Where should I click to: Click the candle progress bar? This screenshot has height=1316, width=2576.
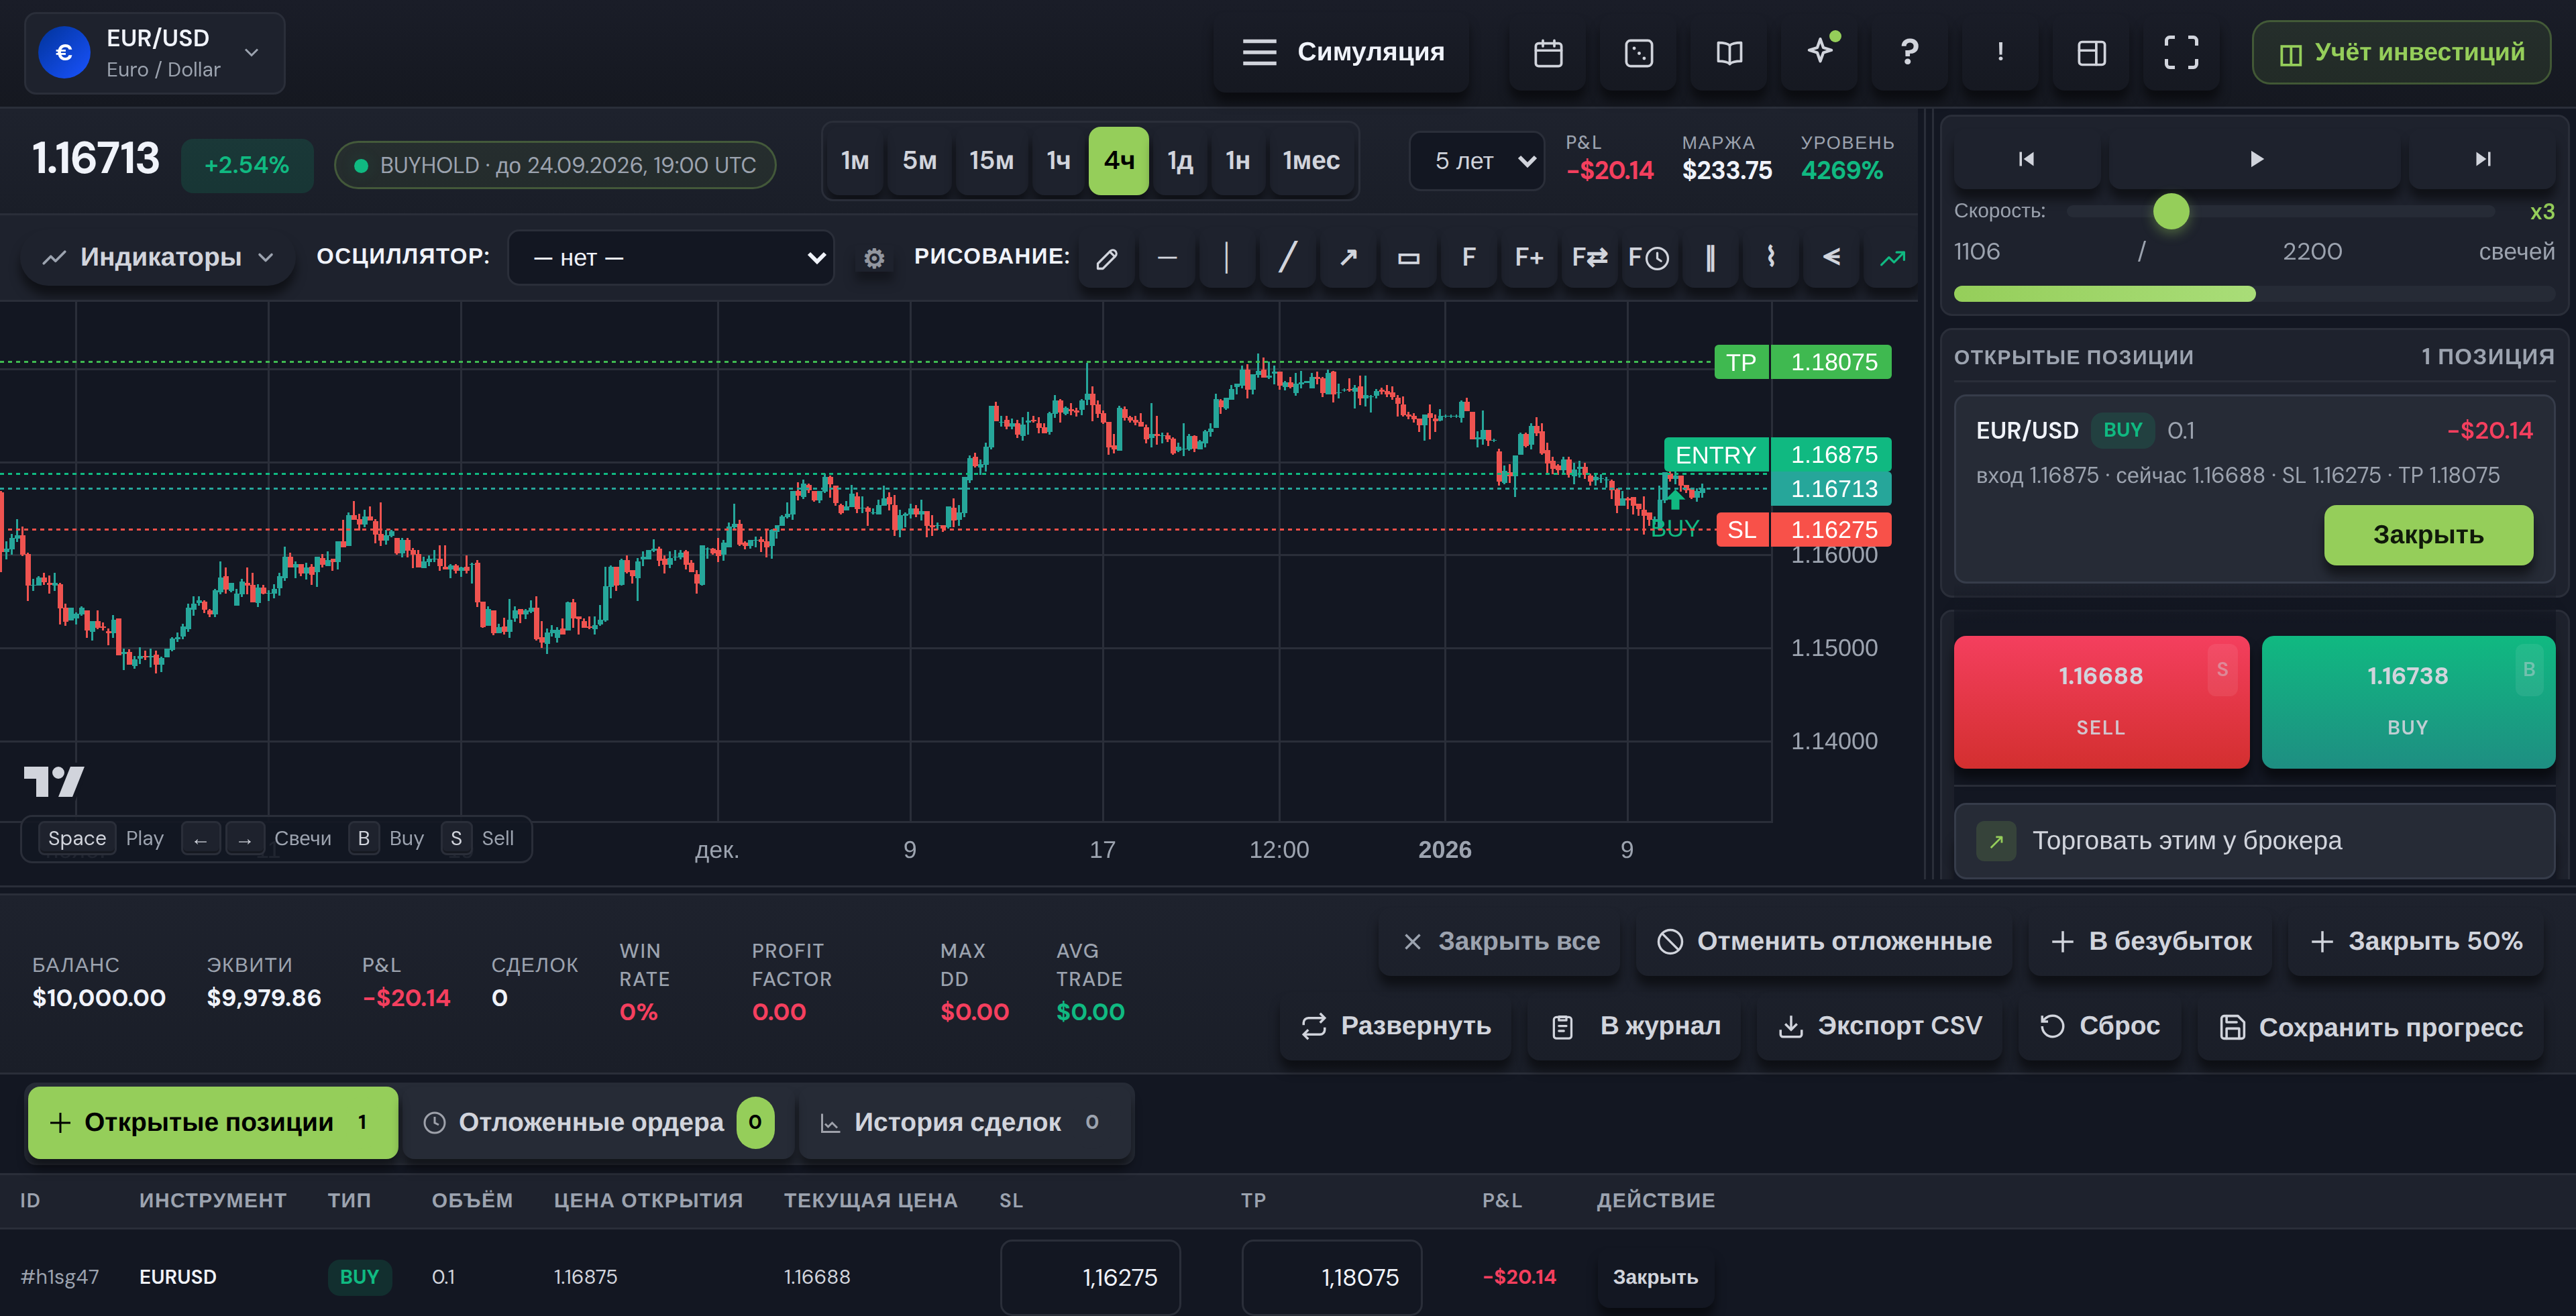coord(2254,294)
